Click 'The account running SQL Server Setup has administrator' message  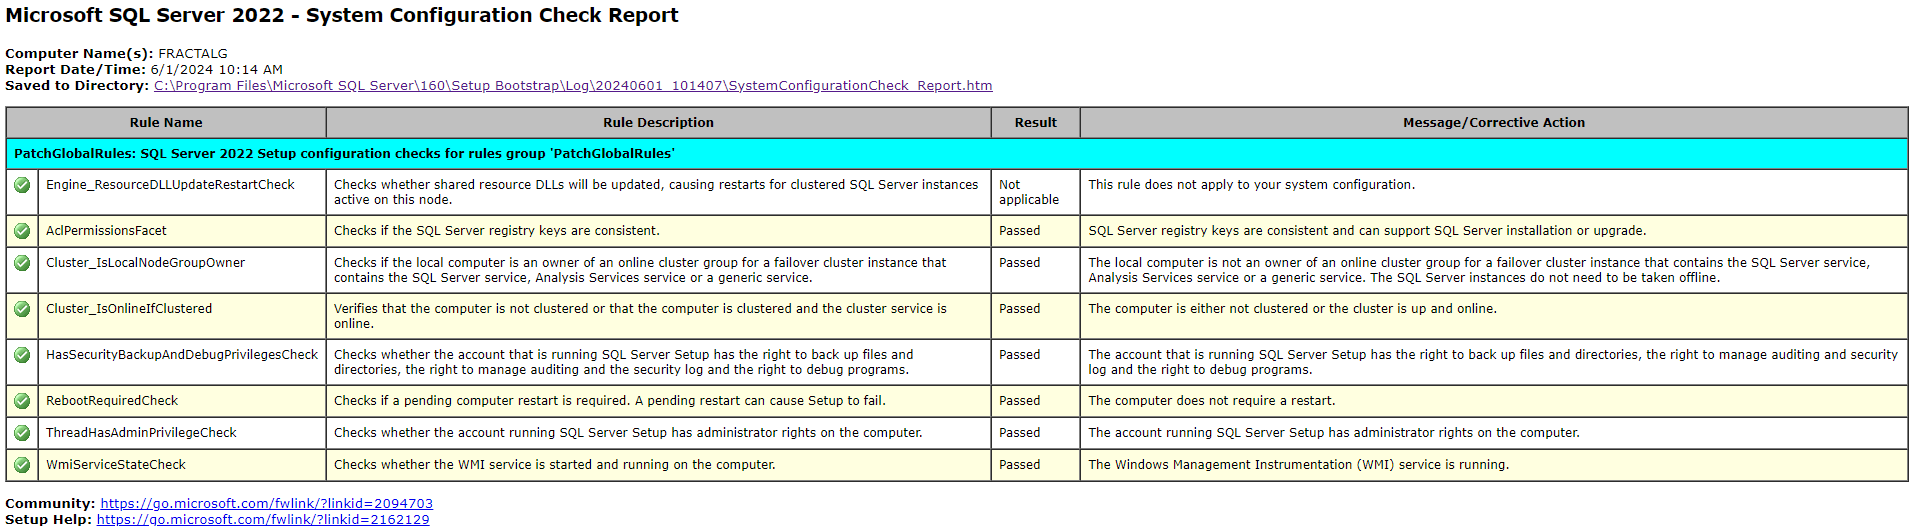pyautogui.click(x=1334, y=433)
